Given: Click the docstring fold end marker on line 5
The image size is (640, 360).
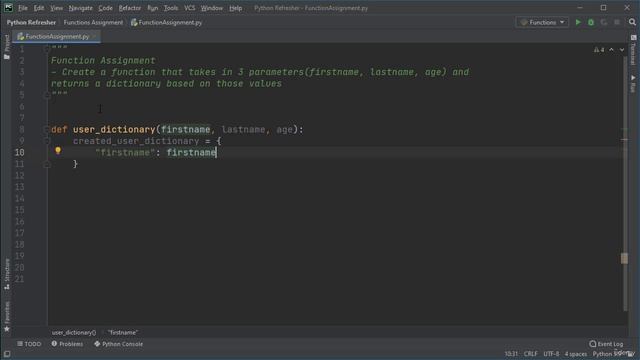Looking at the screenshot, I should [47, 95].
